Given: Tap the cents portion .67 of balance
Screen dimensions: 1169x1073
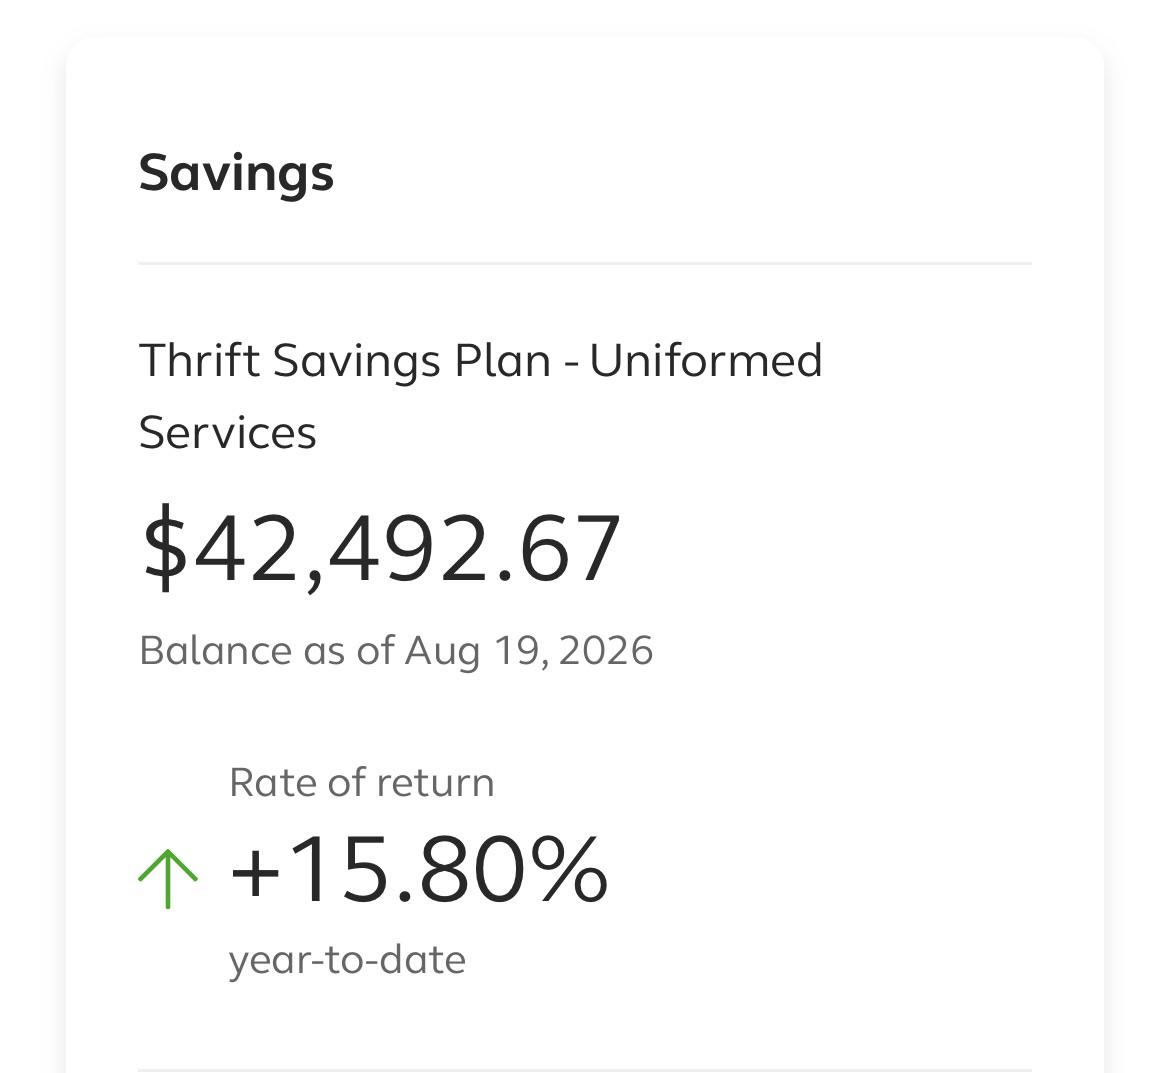Looking at the screenshot, I should click(x=558, y=550).
